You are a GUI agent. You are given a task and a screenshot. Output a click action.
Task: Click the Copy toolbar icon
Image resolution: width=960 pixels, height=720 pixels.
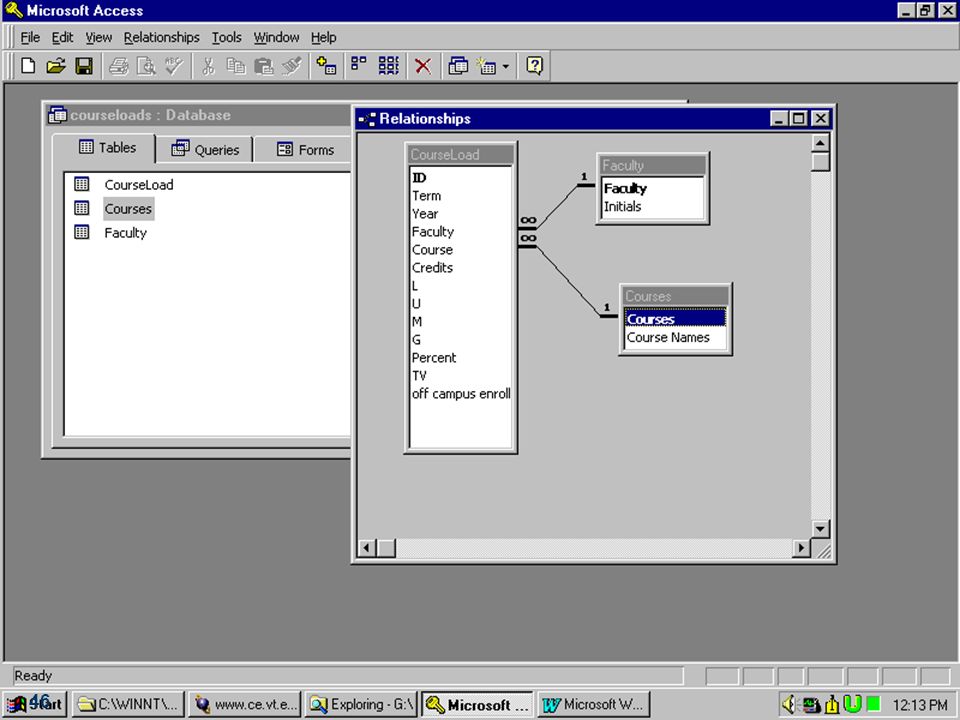pos(236,66)
